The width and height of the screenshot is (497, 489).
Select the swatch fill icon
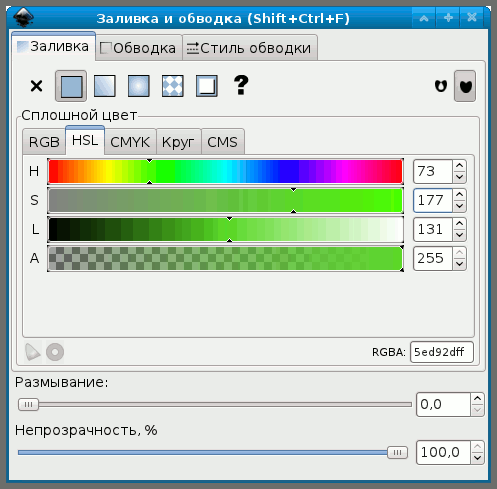click(x=207, y=86)
